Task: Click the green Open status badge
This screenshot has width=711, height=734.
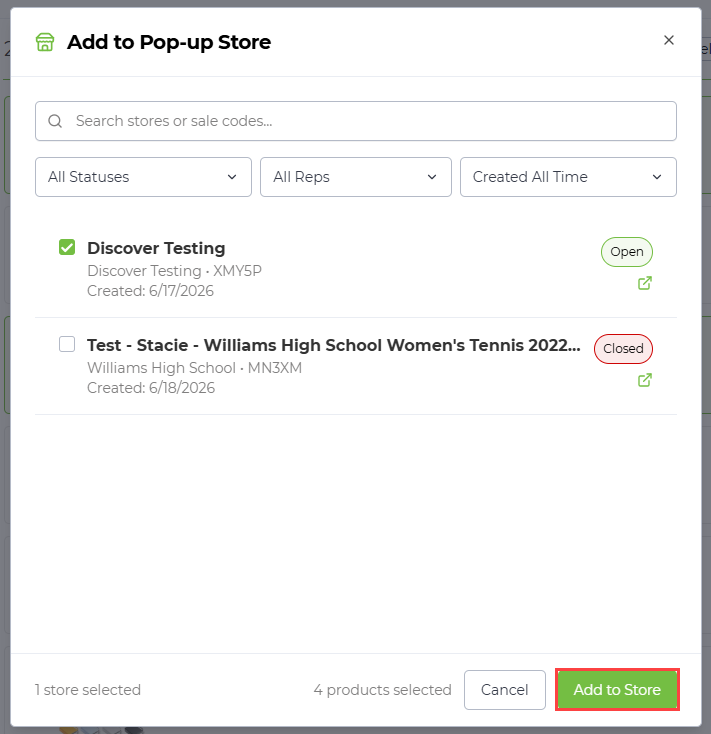Action: (x=627, y=252)
